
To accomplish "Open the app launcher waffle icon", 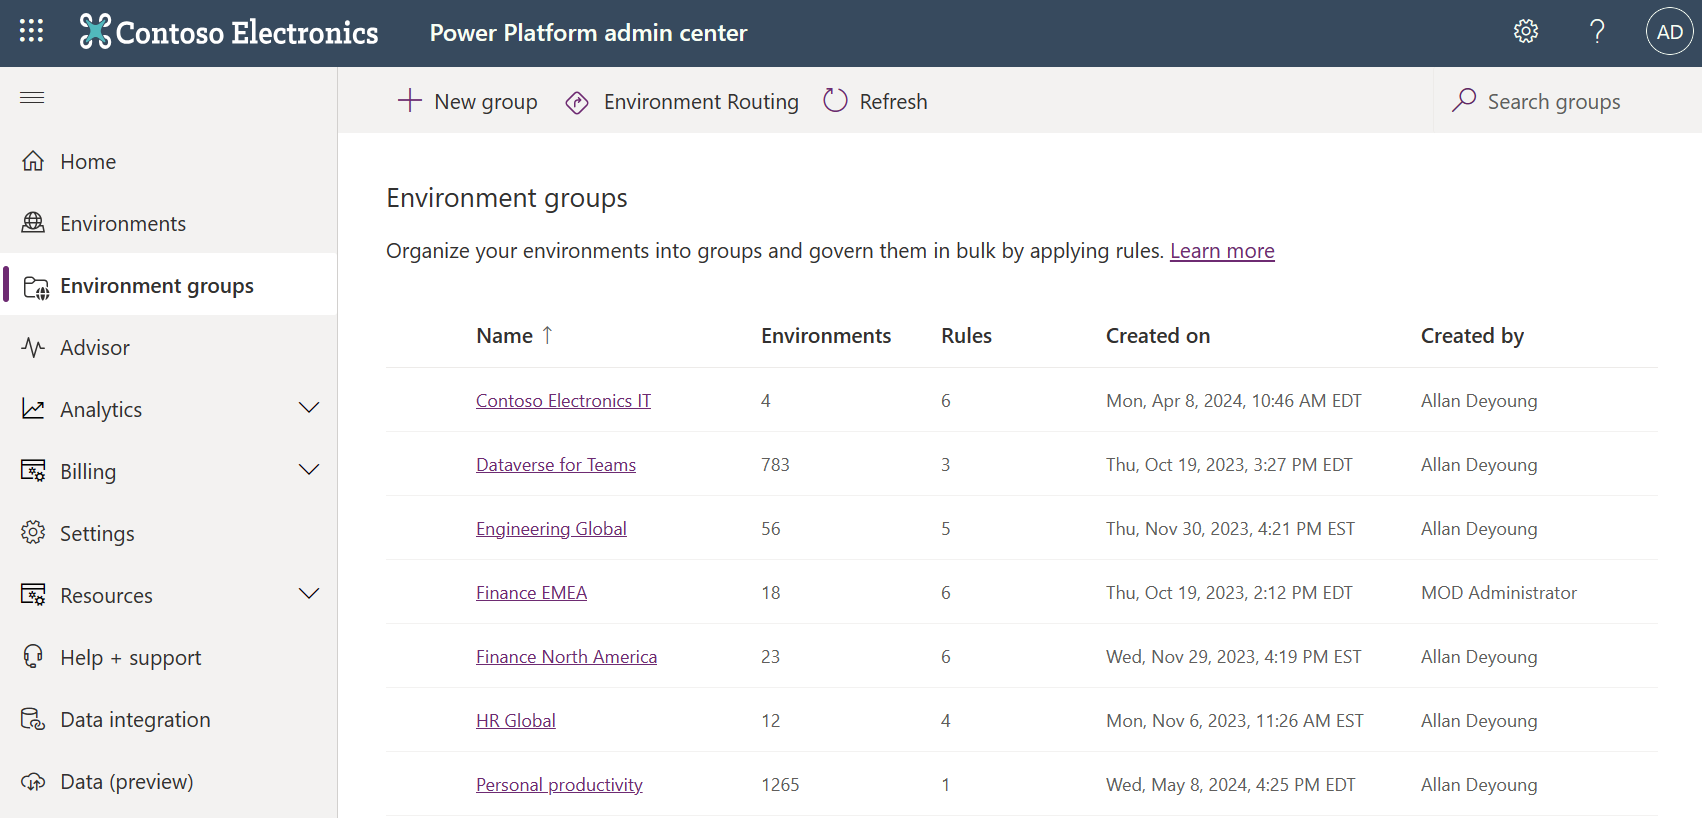I will pos(31,32).
